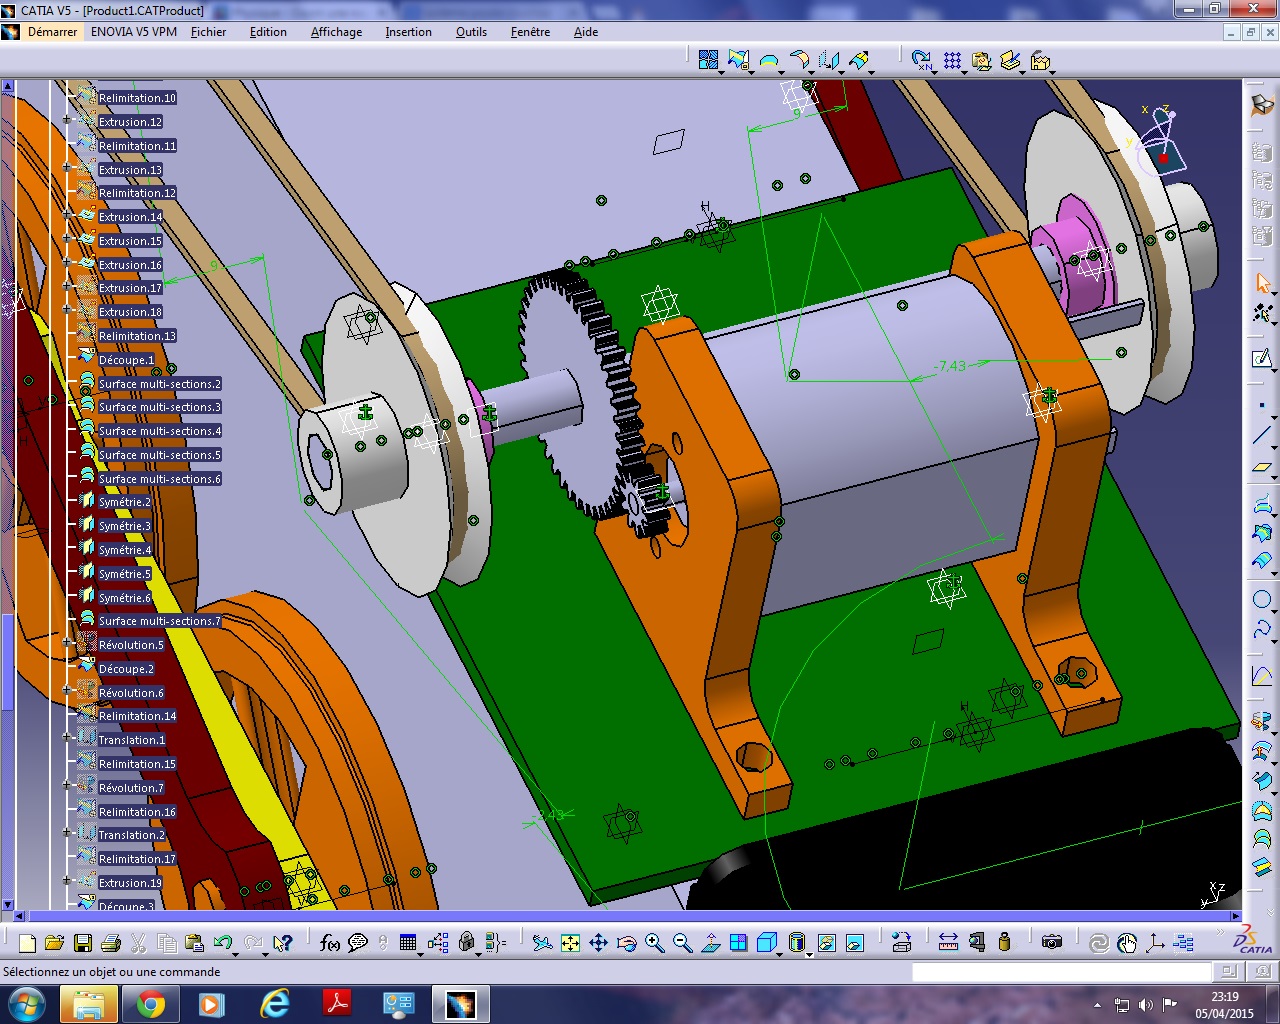Open Internet Explorer from the taskbar
The width and height of the screenshot is (1280, 1024).
274,1004
